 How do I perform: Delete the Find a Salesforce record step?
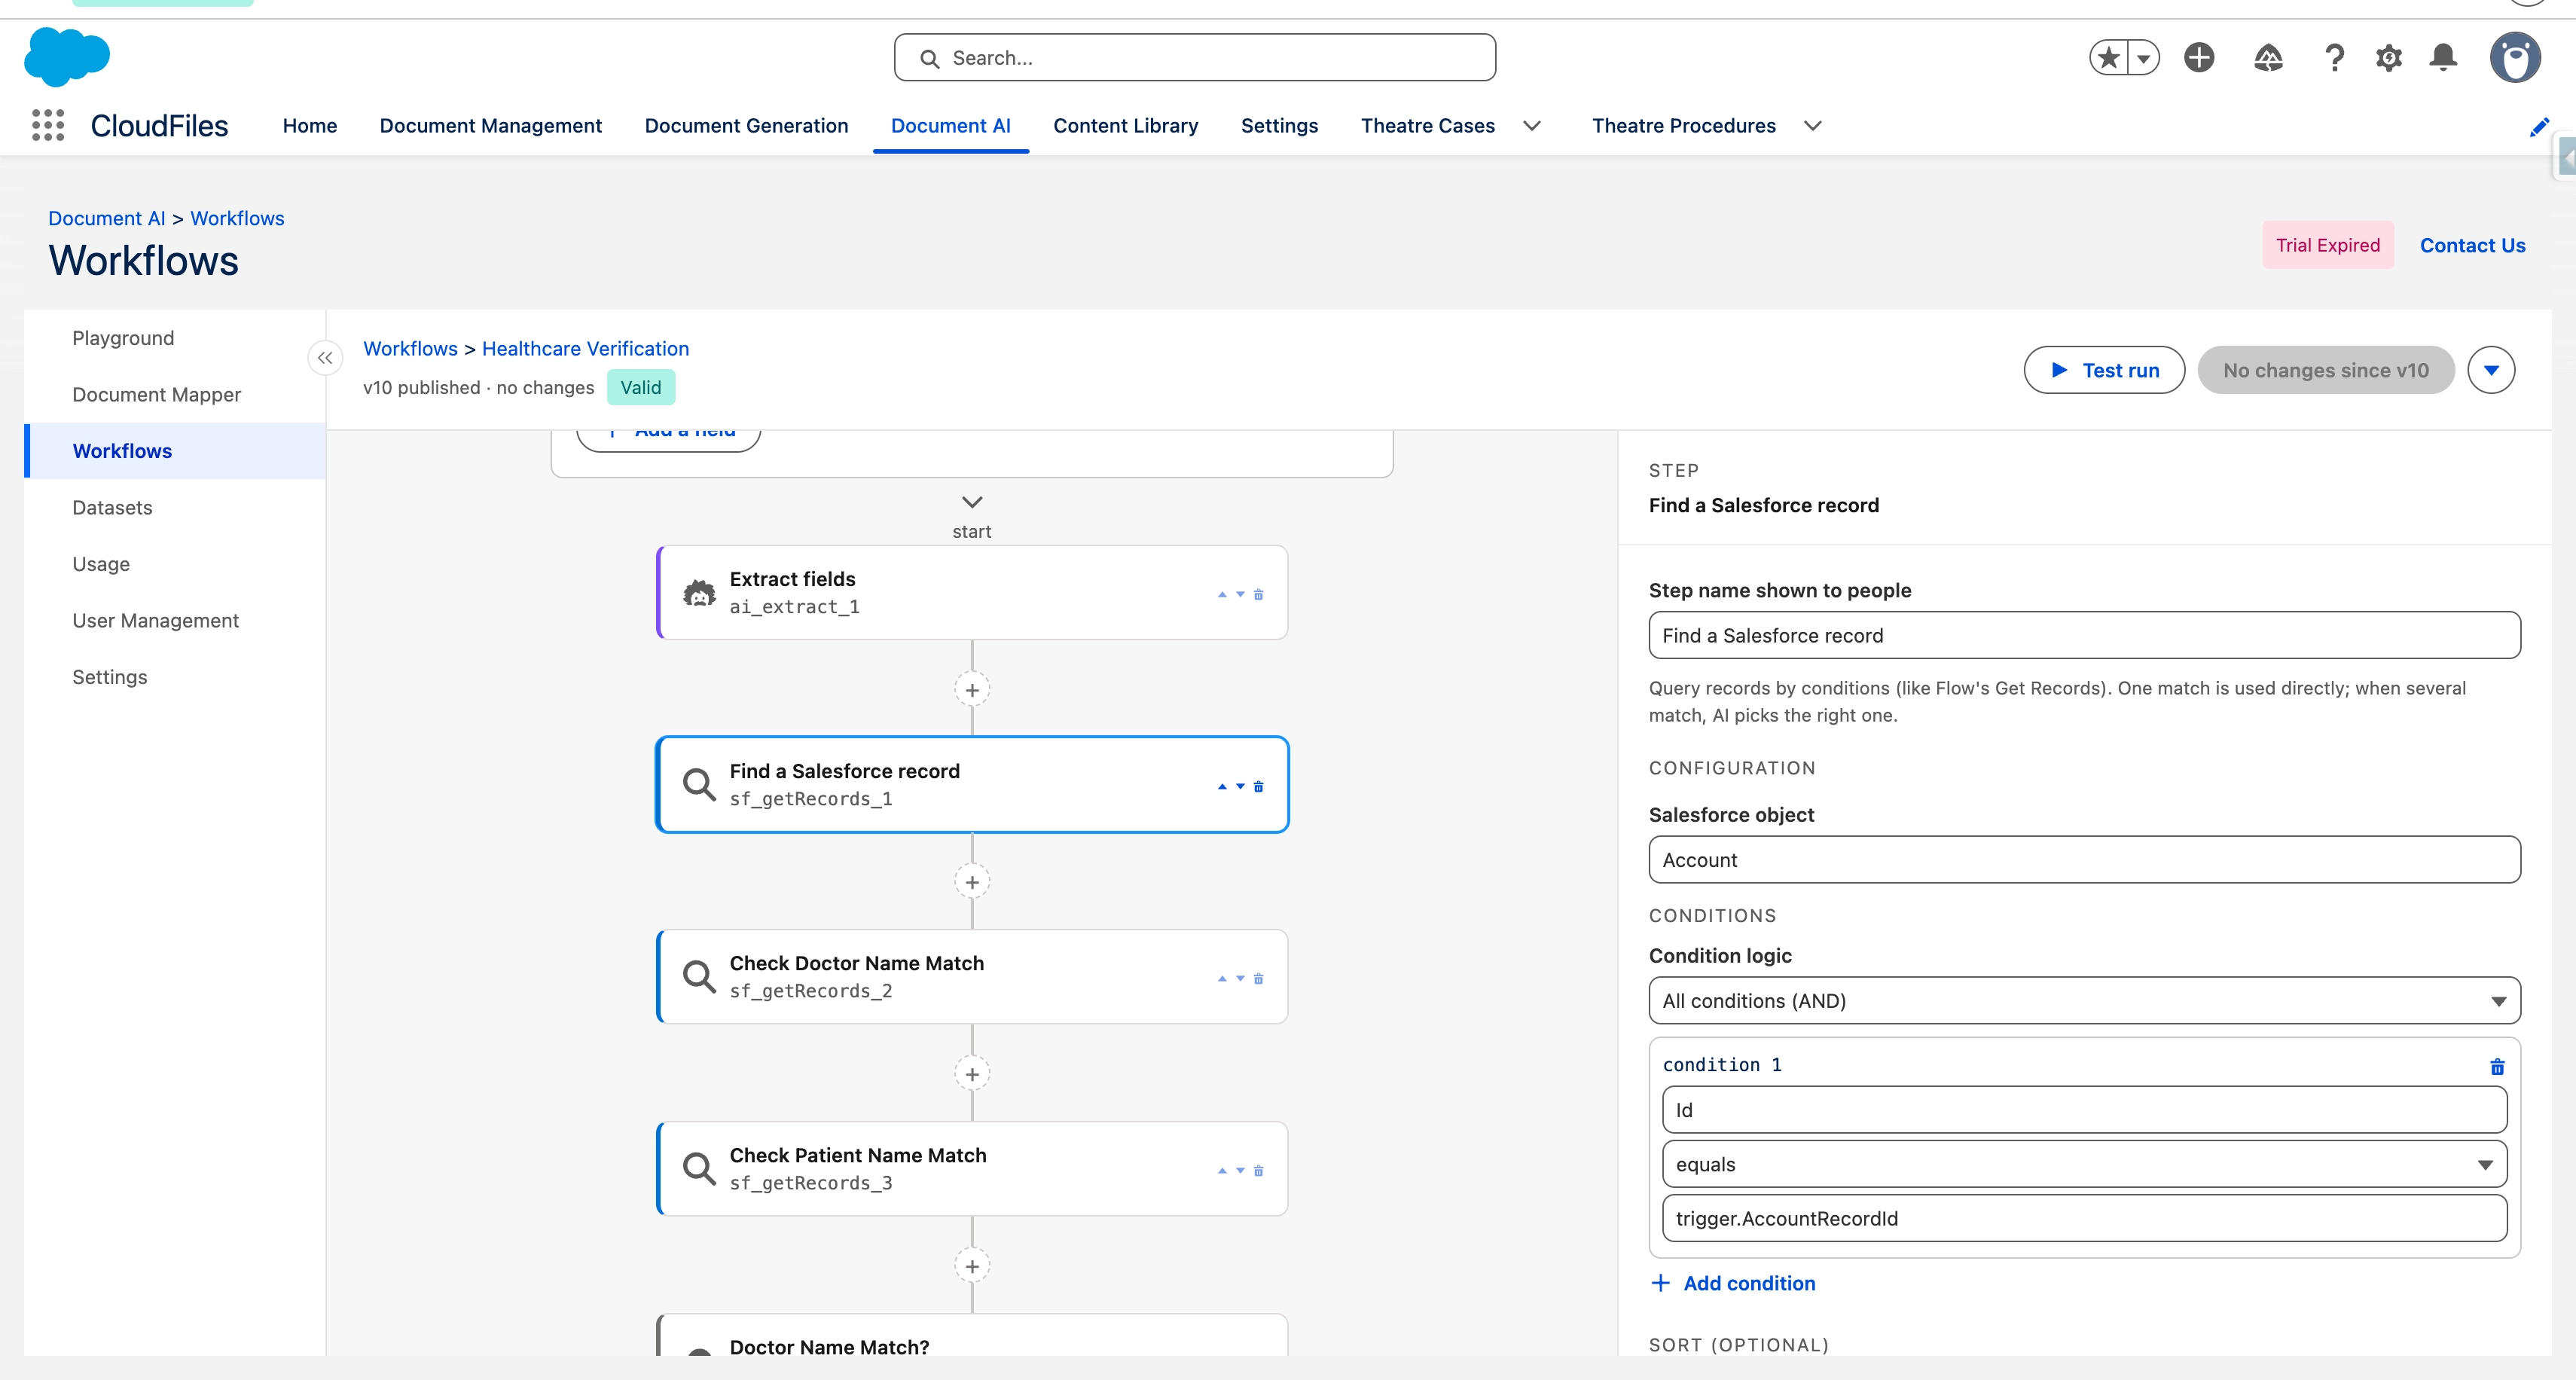1258,787
